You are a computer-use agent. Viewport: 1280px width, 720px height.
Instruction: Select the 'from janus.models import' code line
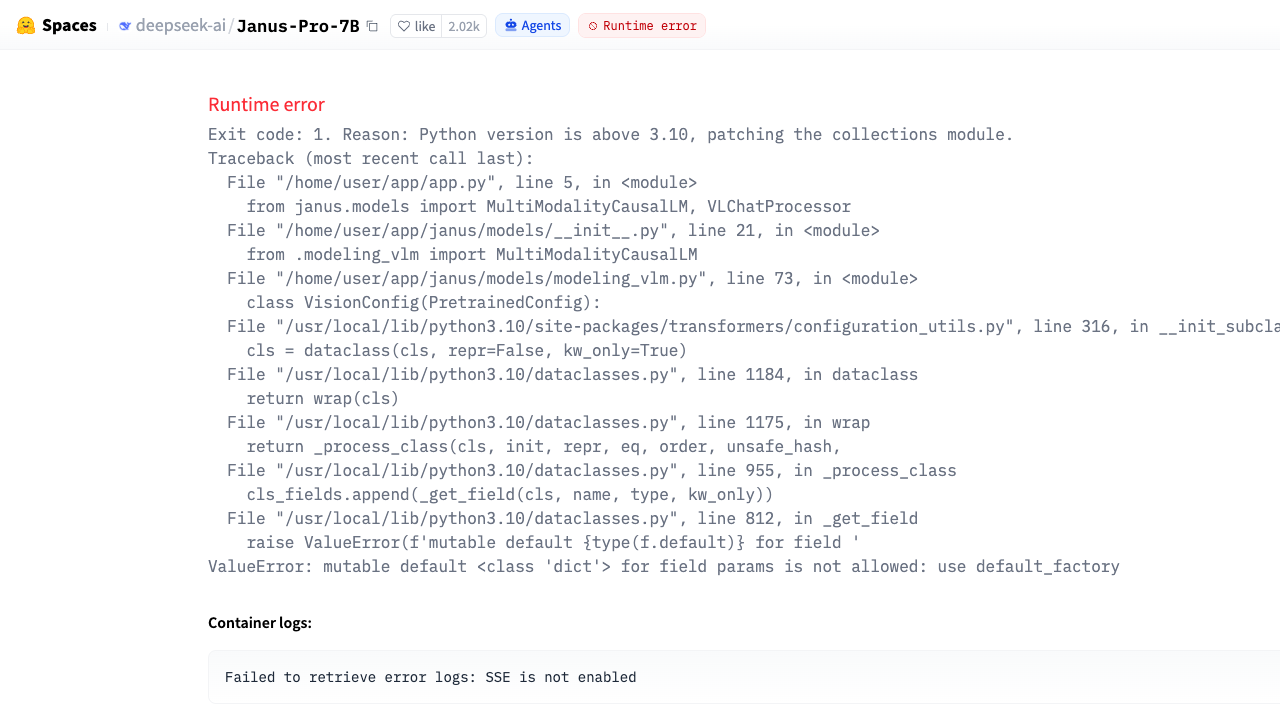[549, 207]
